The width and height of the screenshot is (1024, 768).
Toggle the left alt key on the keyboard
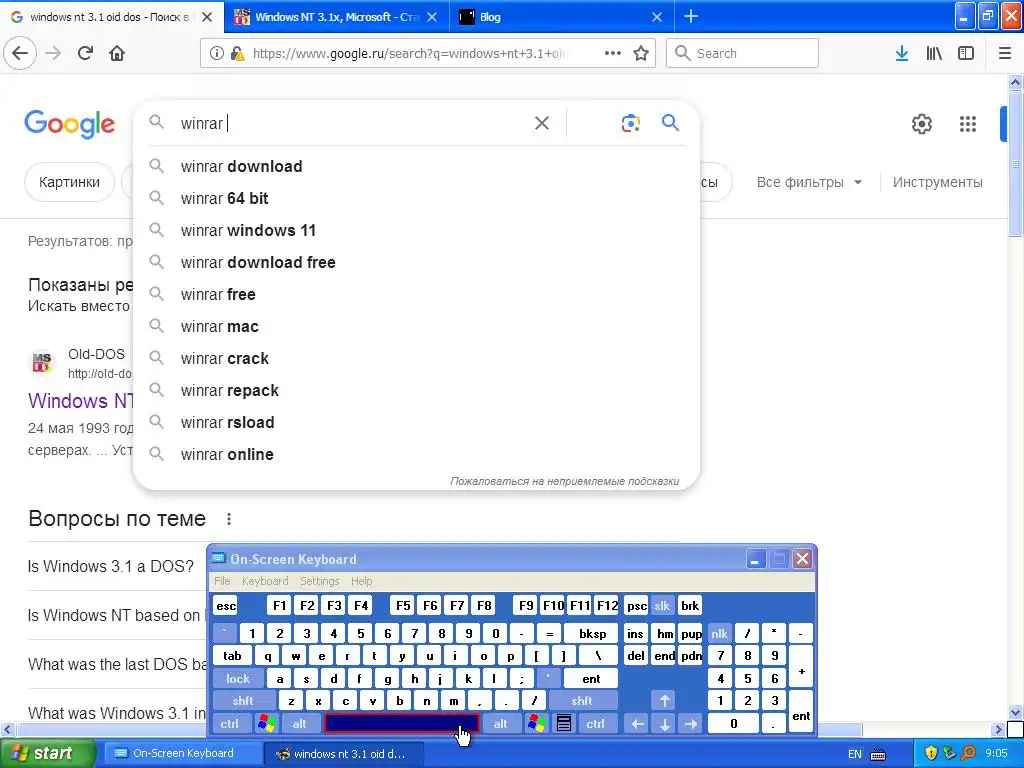(x=300, y=724)
